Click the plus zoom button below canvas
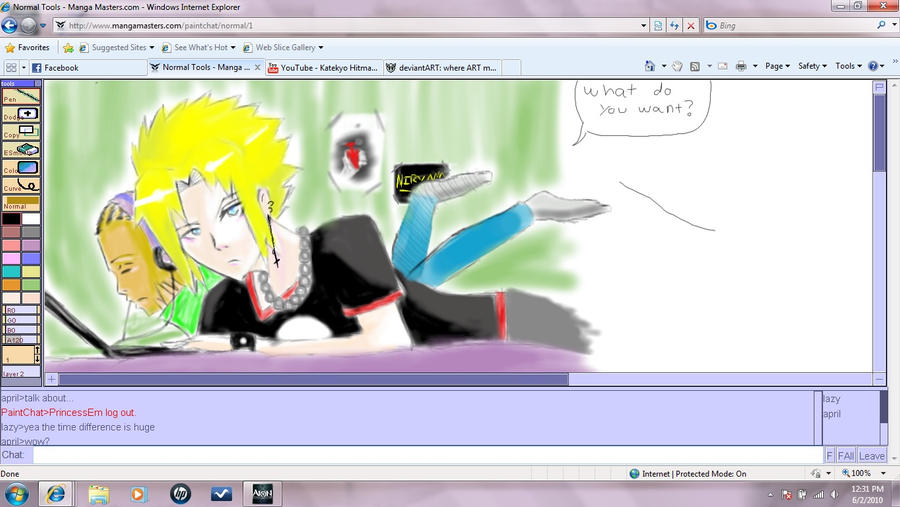Viewport: 900px width, 507px height. point(52,379)
